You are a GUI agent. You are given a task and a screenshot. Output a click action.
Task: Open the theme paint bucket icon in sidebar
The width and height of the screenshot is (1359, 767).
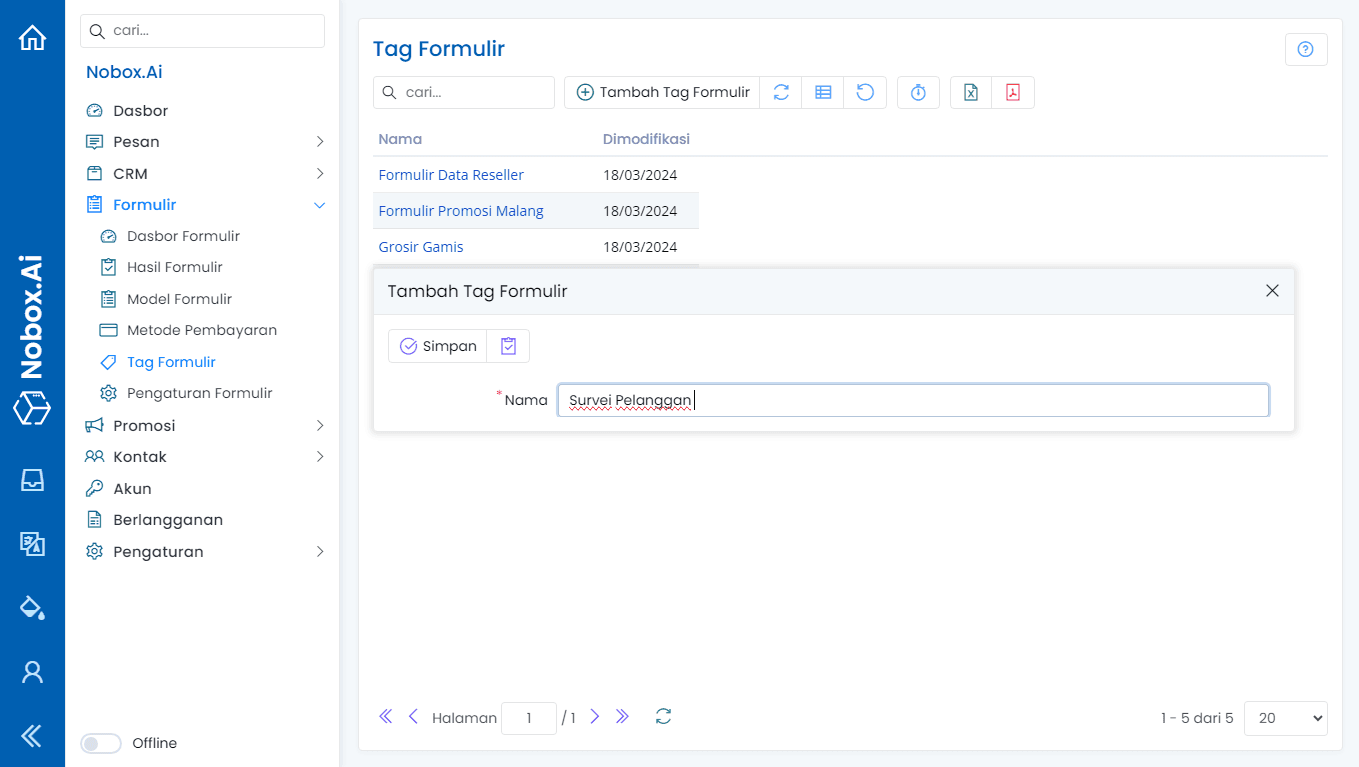[x=32, y=607]
